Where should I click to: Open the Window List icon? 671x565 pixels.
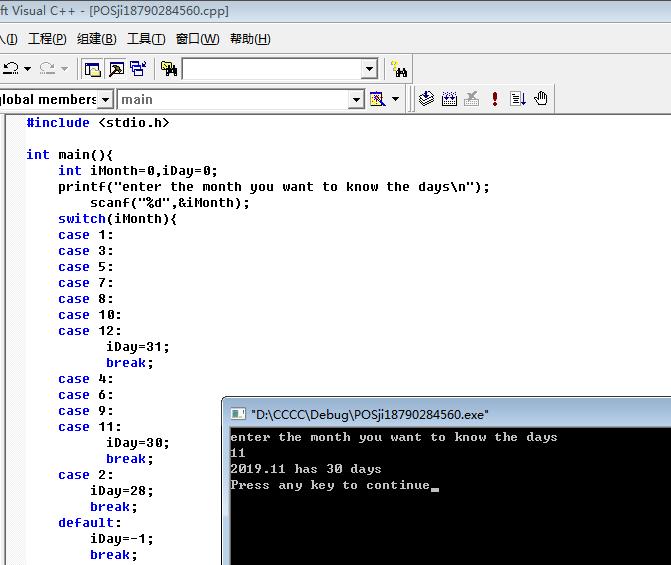point(138,68)
